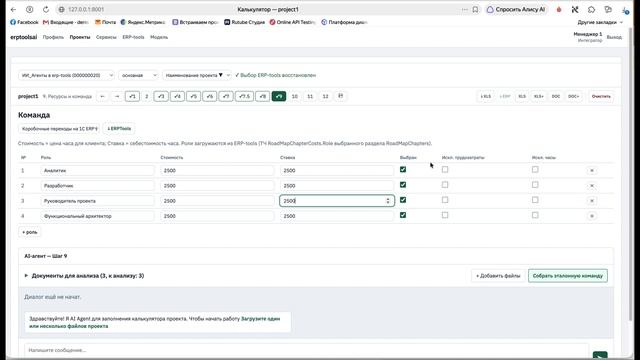Open the Сервисы menu item

pos(106,37)
